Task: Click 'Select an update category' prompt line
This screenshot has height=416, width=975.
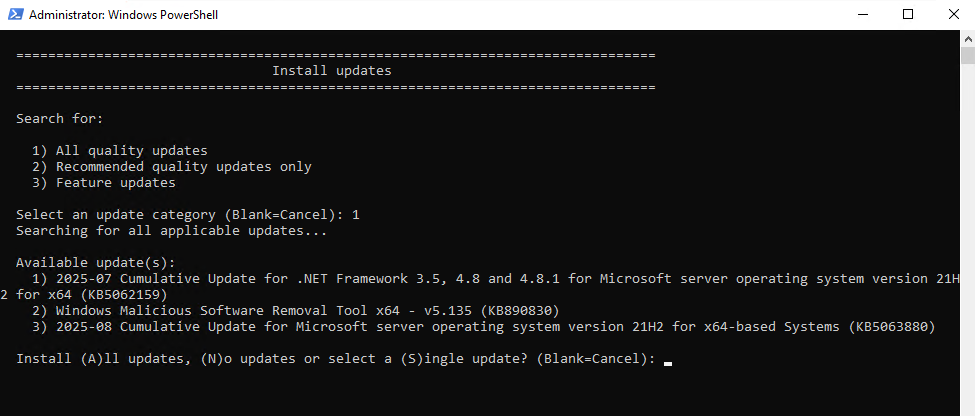Action: pyautogui.click(x=188, y=215)
